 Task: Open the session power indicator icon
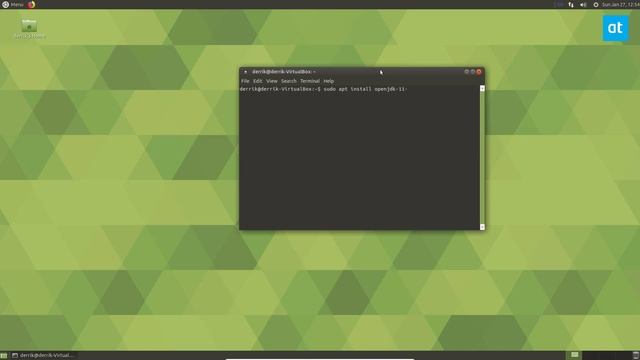[x=596, y=4]
